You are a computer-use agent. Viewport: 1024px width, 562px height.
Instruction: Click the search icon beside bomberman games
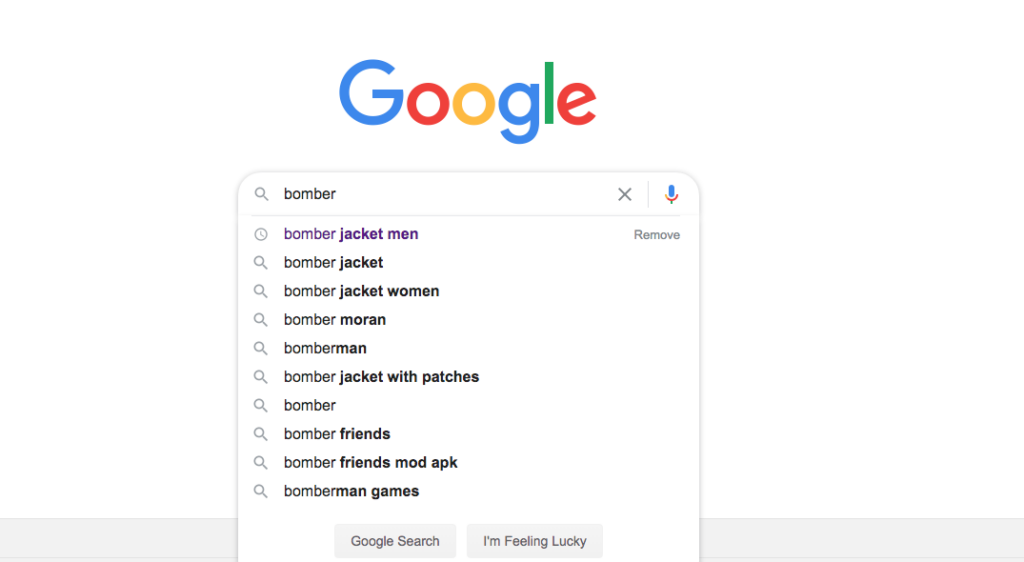[261, 492]
